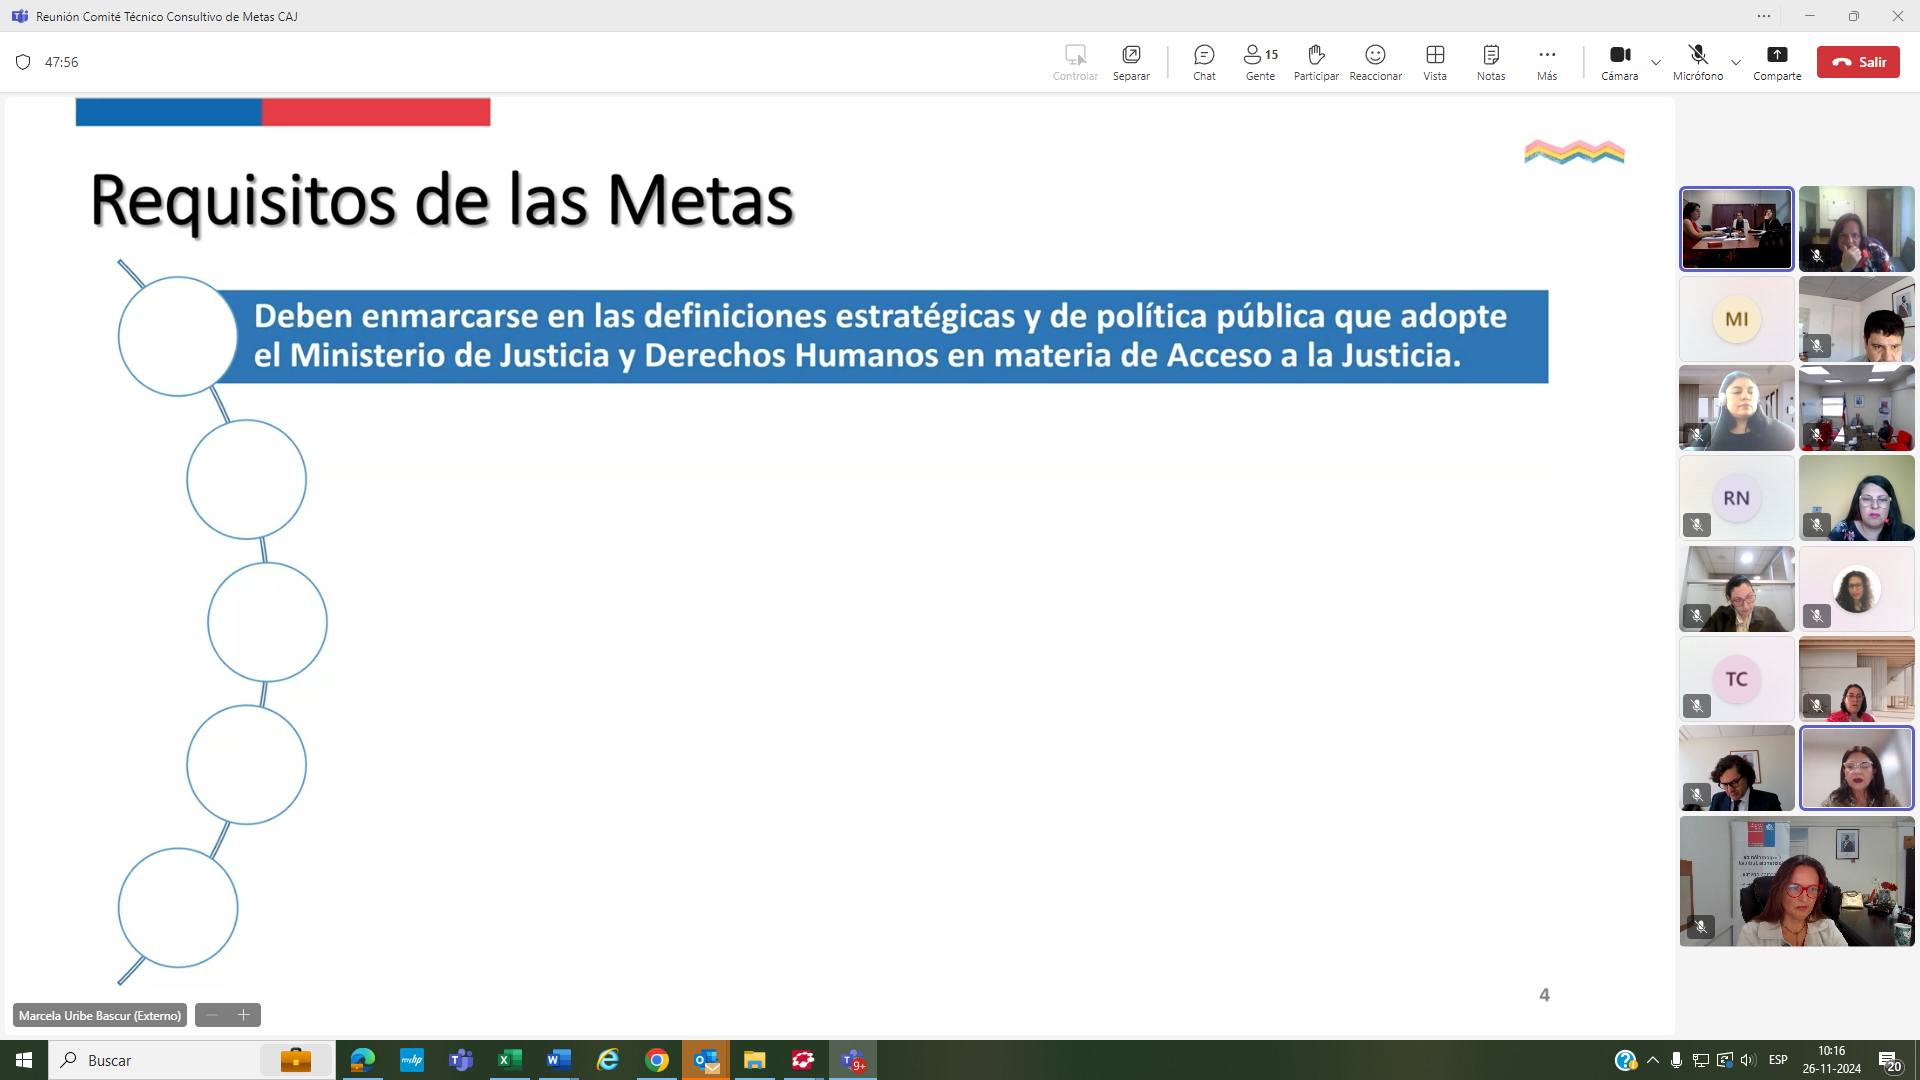Zoom in shared slide with plus button
This screenshot has width=1920, height=1080.
(243, 1015)
